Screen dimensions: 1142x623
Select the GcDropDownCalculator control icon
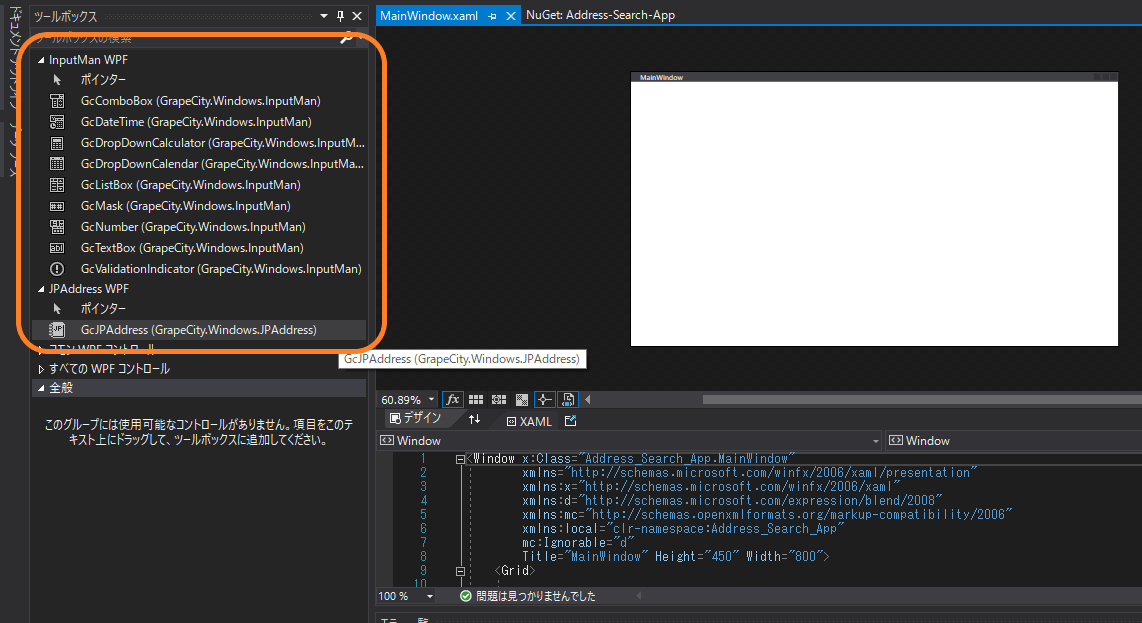(x=57, y=144)
